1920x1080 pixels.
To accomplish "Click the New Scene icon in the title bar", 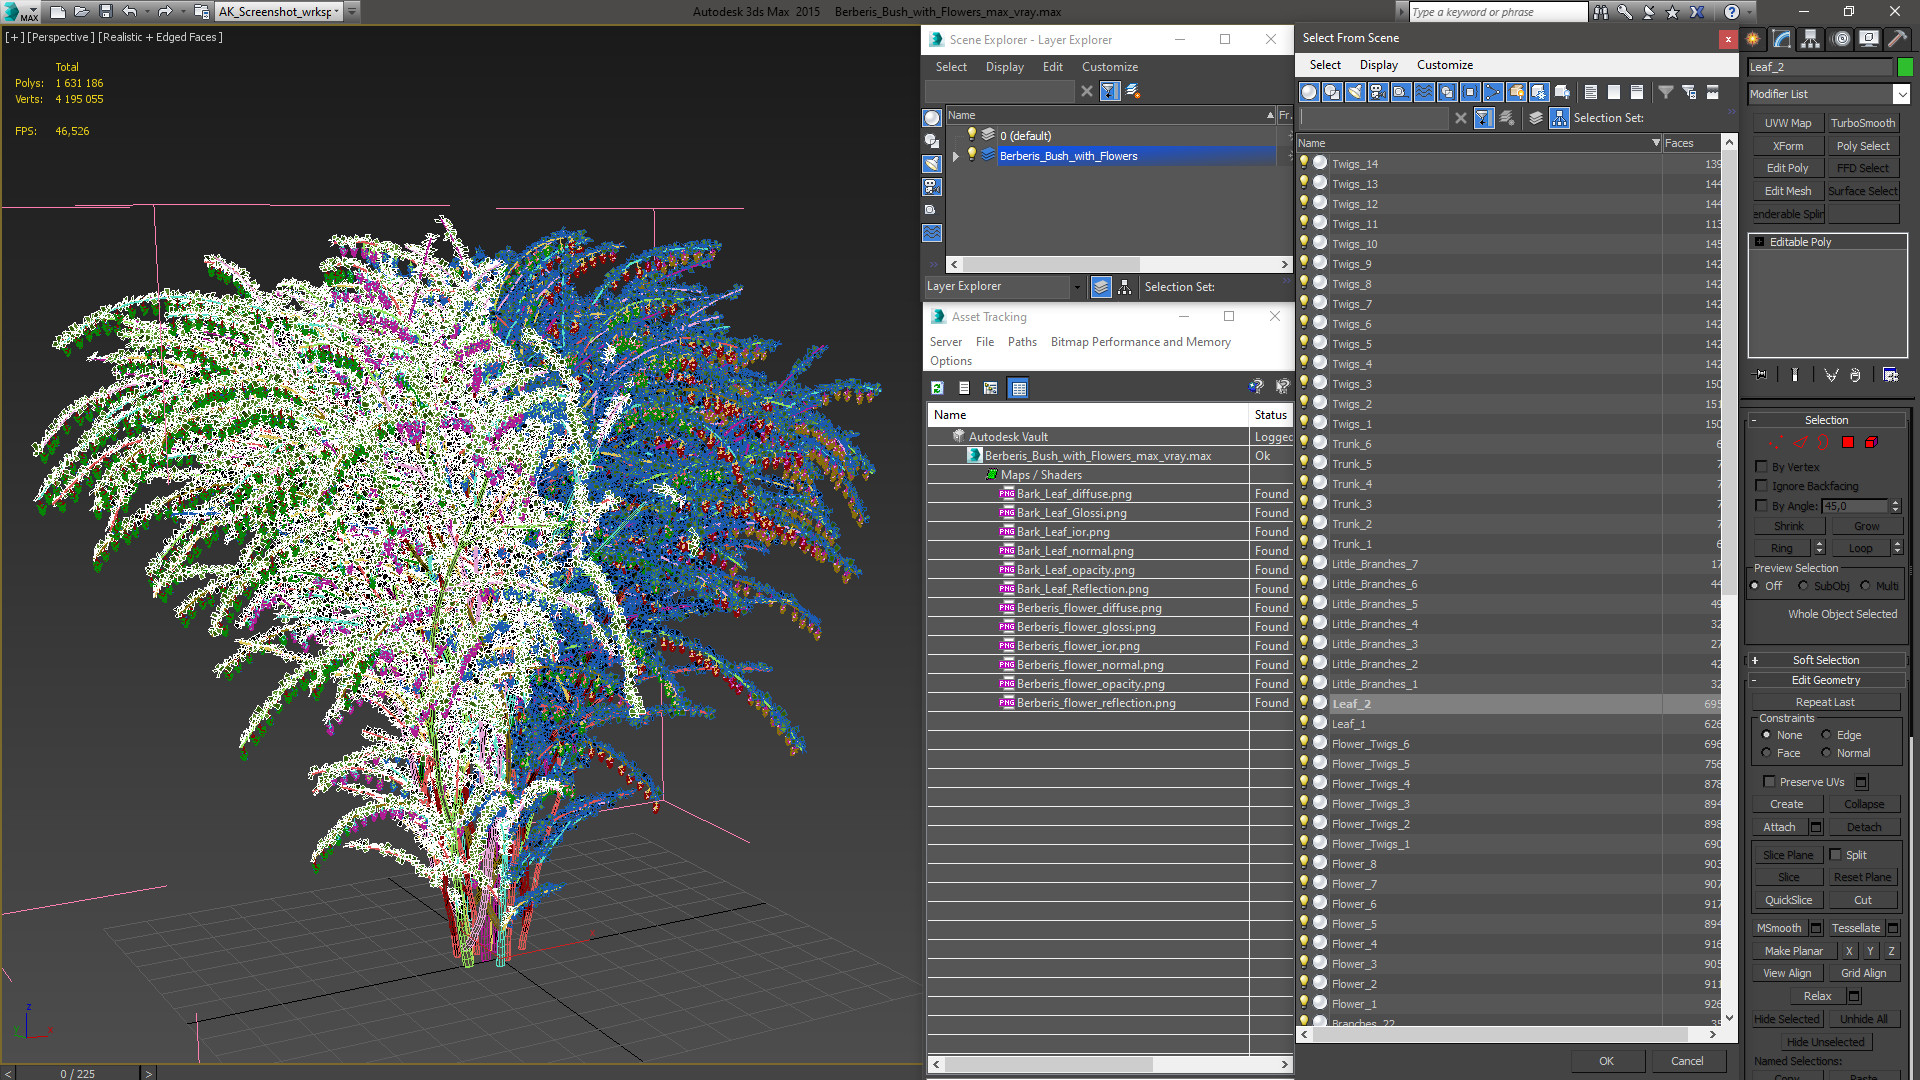I will (57, 12).
